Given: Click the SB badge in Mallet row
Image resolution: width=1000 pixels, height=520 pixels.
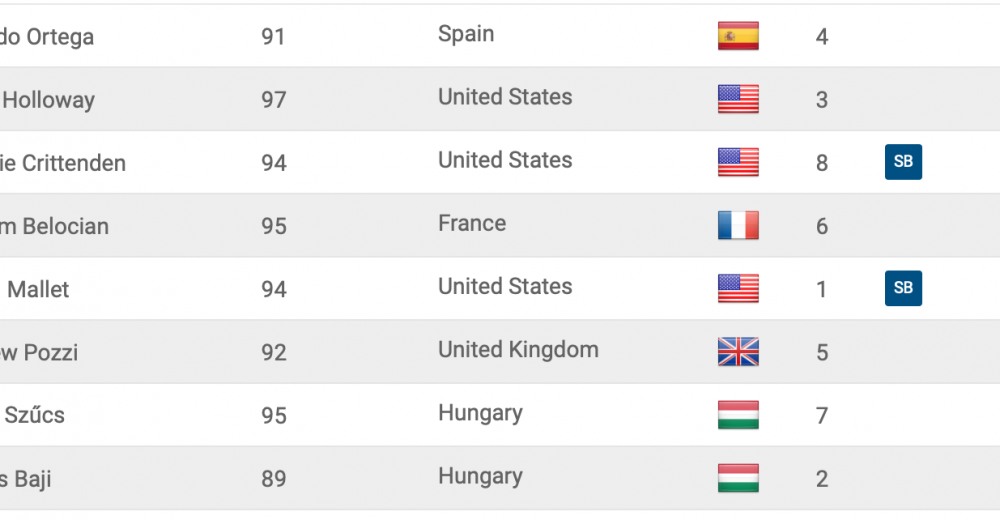Looking at the screenshot, I should 903,288.
